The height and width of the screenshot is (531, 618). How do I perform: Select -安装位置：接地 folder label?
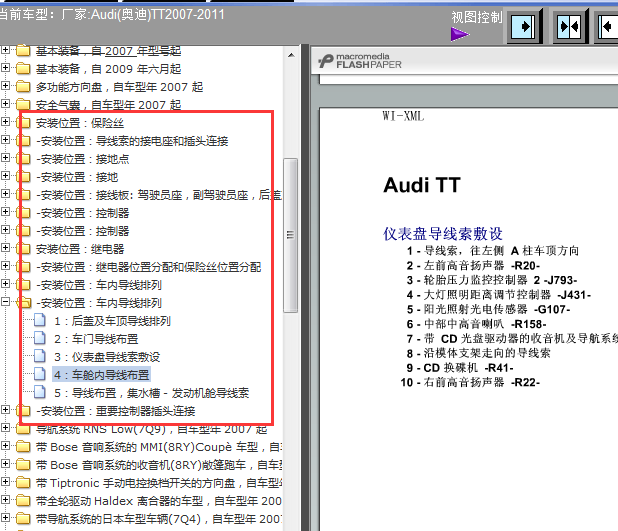pos(77,177)
